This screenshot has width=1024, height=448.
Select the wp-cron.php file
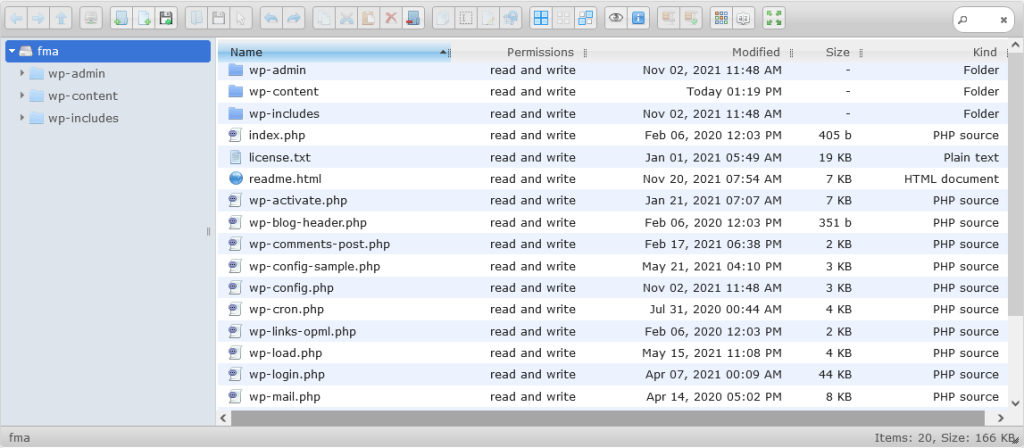coord(613,310)
